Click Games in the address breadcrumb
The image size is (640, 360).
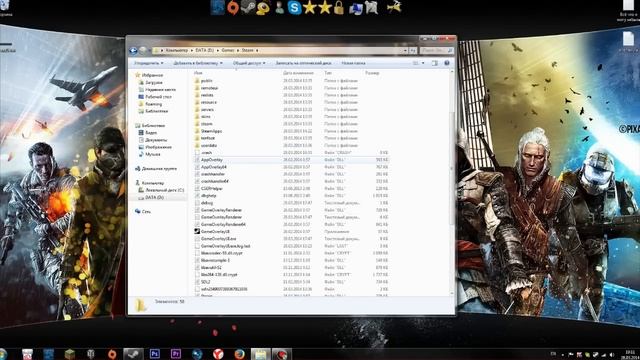(228, 50)
